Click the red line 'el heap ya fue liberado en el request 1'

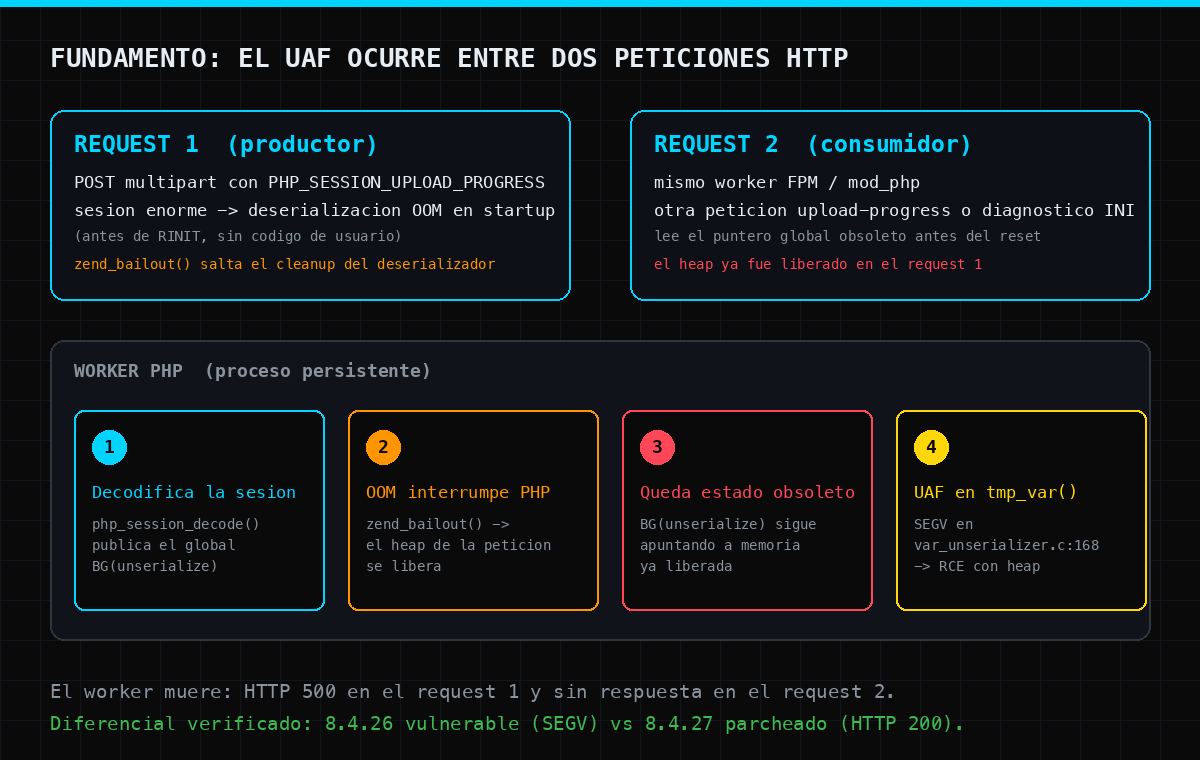point(818,265)
